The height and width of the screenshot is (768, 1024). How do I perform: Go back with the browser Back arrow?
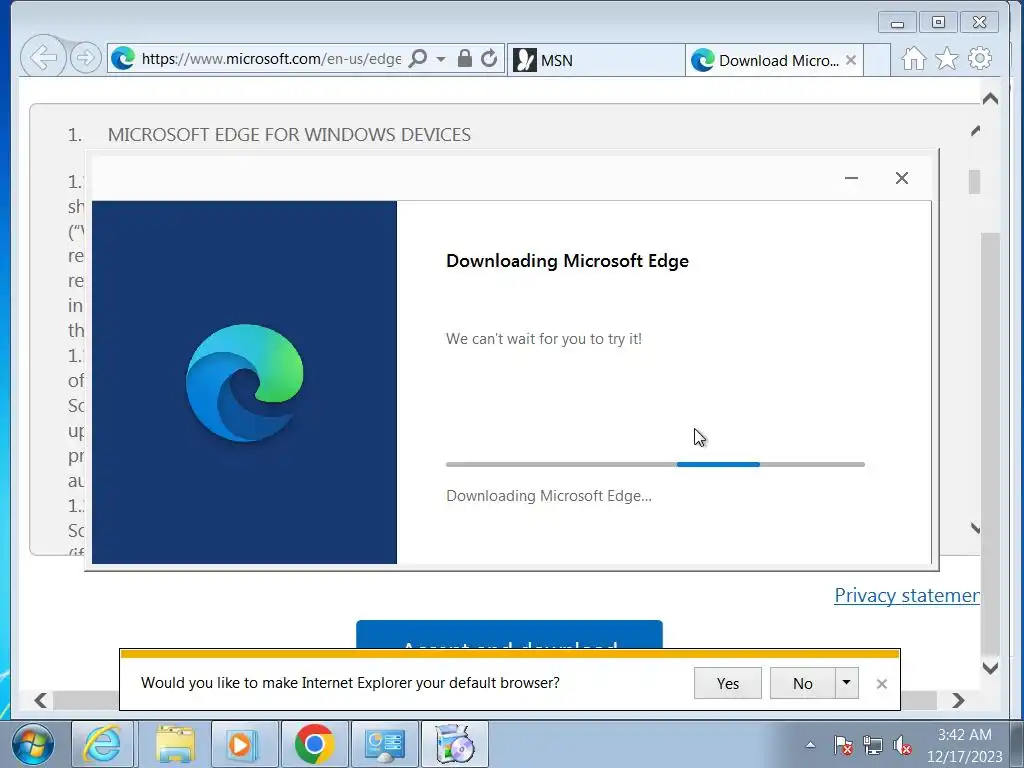(43, 57)
